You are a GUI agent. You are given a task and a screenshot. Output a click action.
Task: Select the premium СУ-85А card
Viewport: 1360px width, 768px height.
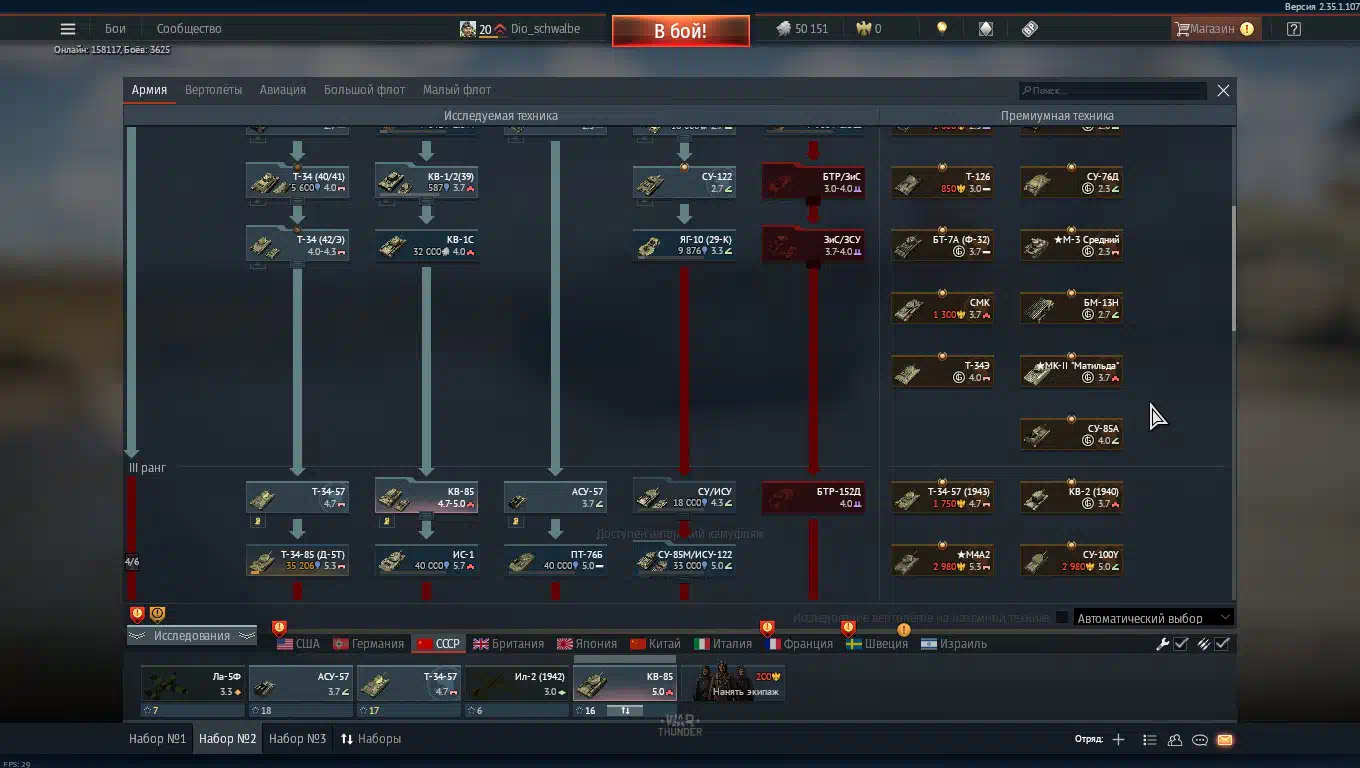[x=1071, y=434]
